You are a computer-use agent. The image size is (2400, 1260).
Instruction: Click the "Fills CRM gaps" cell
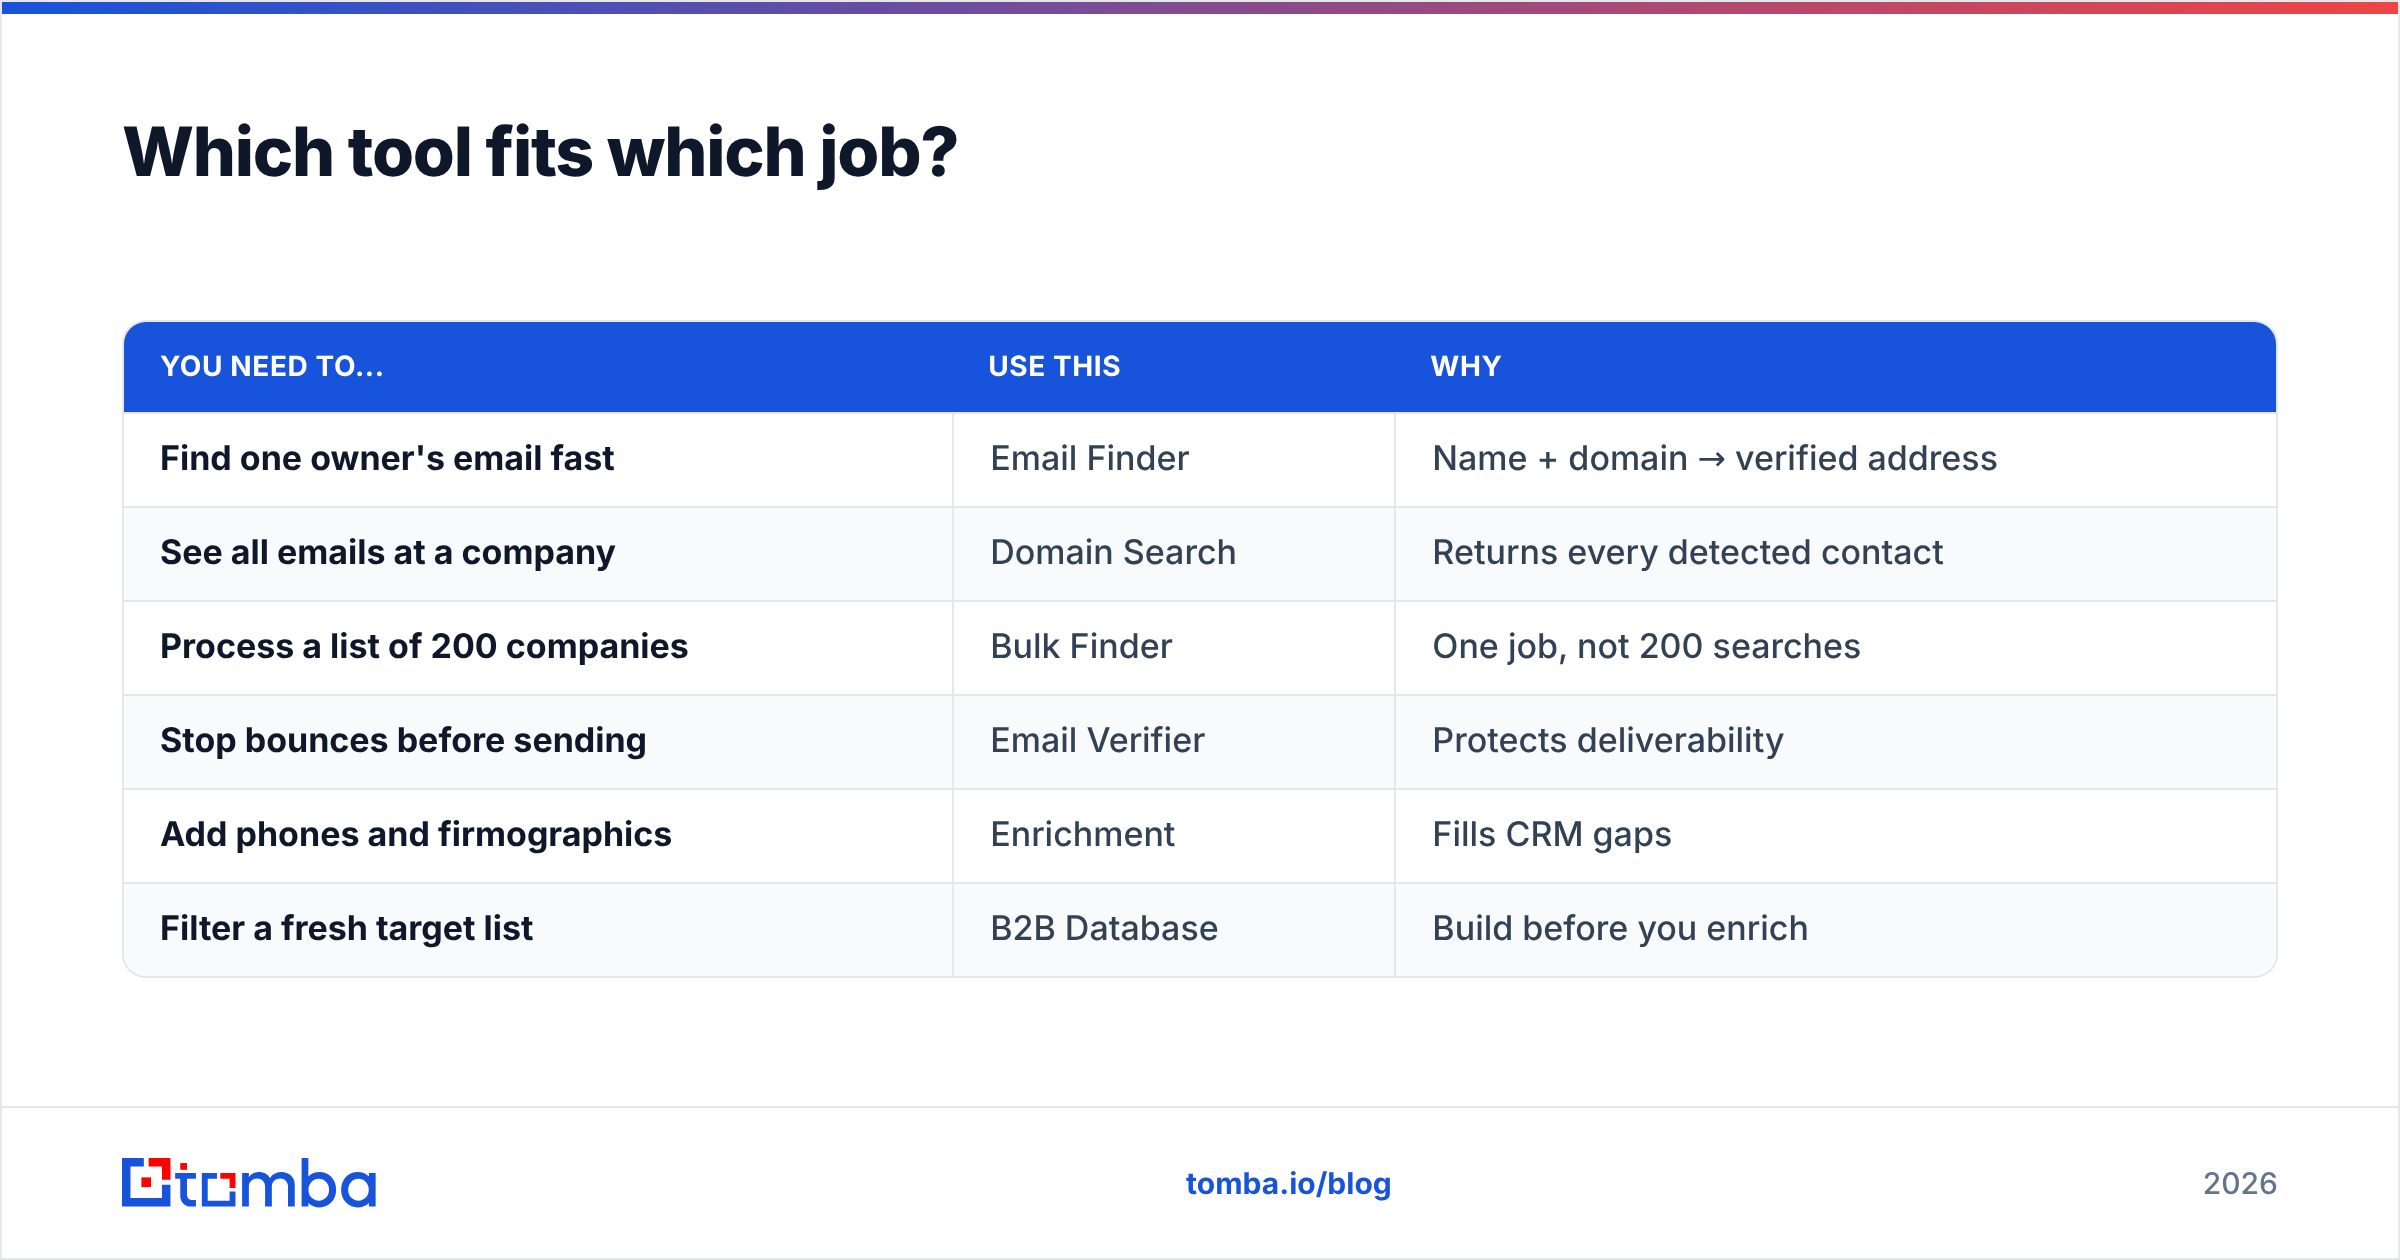1836,835
